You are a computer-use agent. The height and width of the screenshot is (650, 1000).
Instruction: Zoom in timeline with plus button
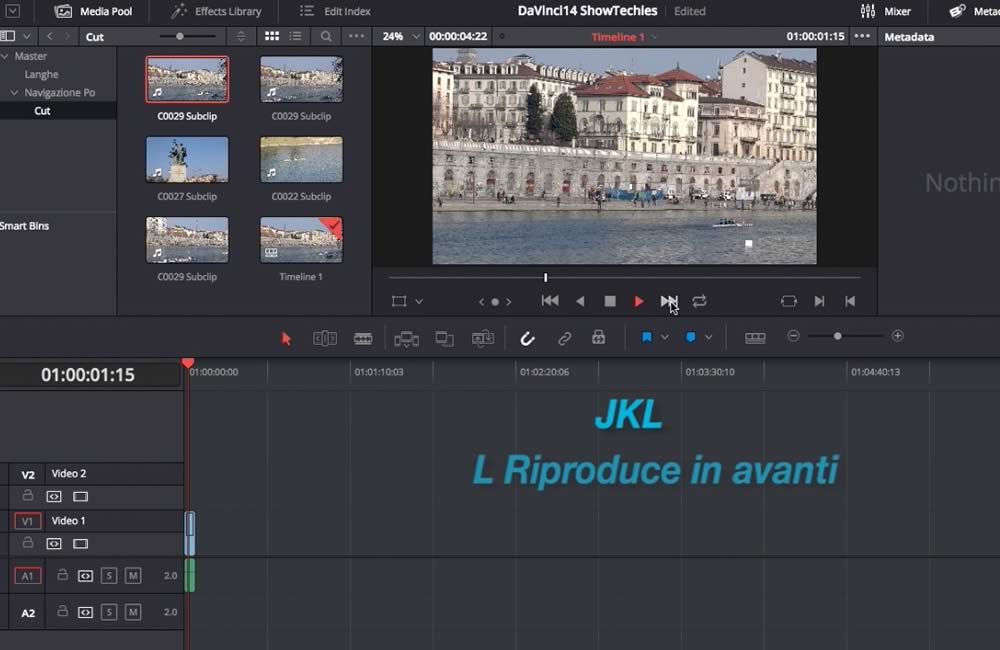[x=897, y=336]
